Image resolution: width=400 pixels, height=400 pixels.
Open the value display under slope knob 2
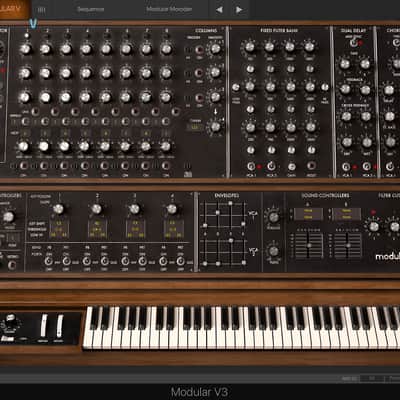(x=98, y=229)
